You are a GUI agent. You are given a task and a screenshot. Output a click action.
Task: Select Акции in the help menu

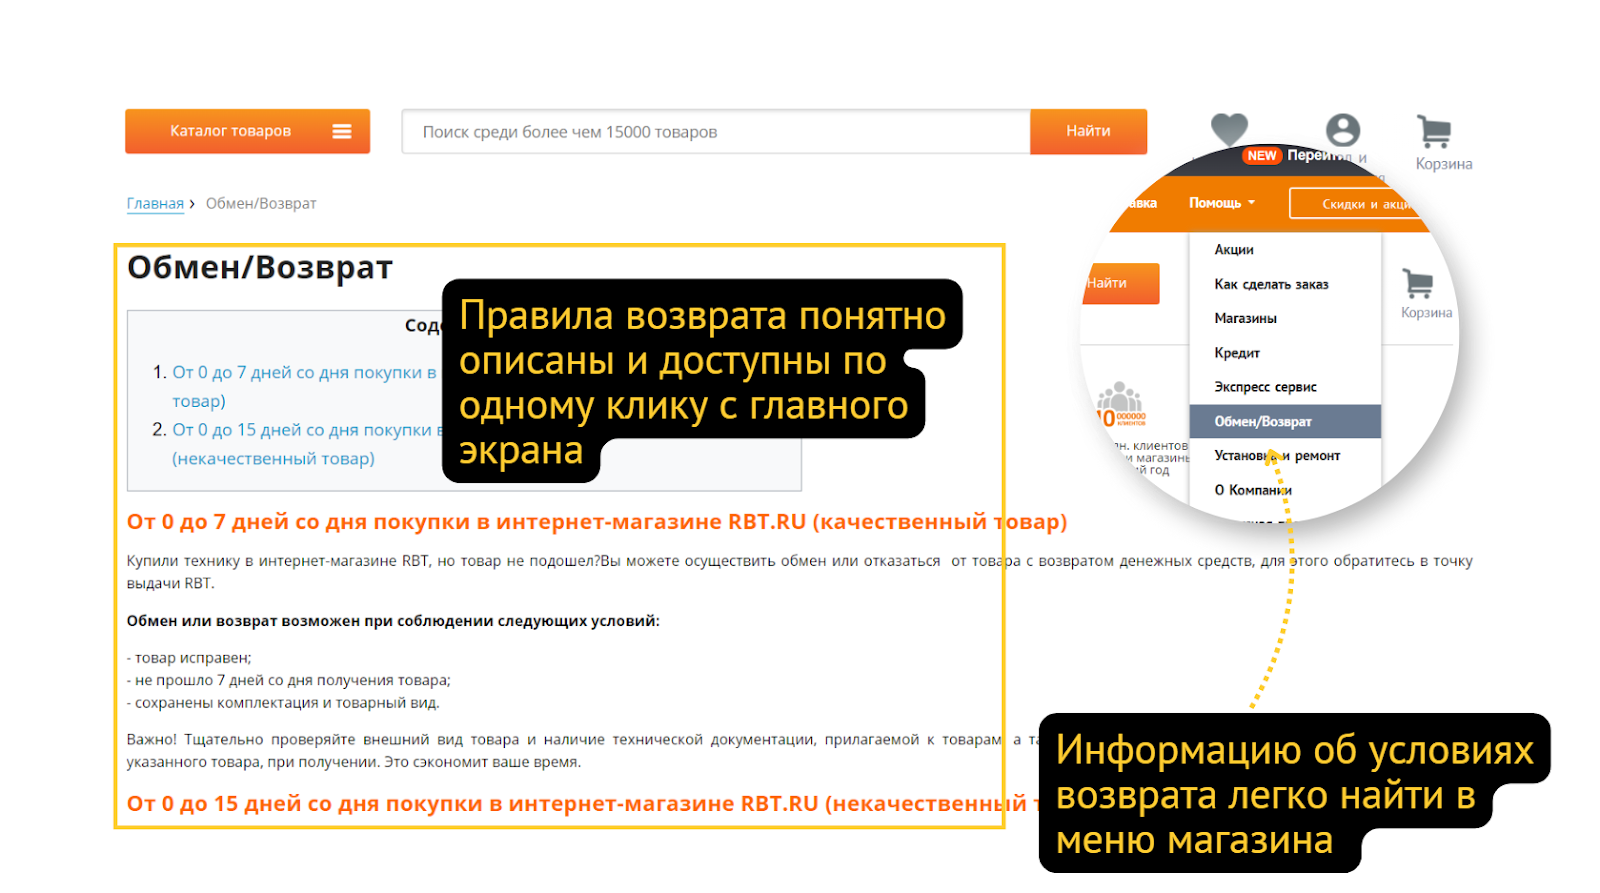(1234, 250)
